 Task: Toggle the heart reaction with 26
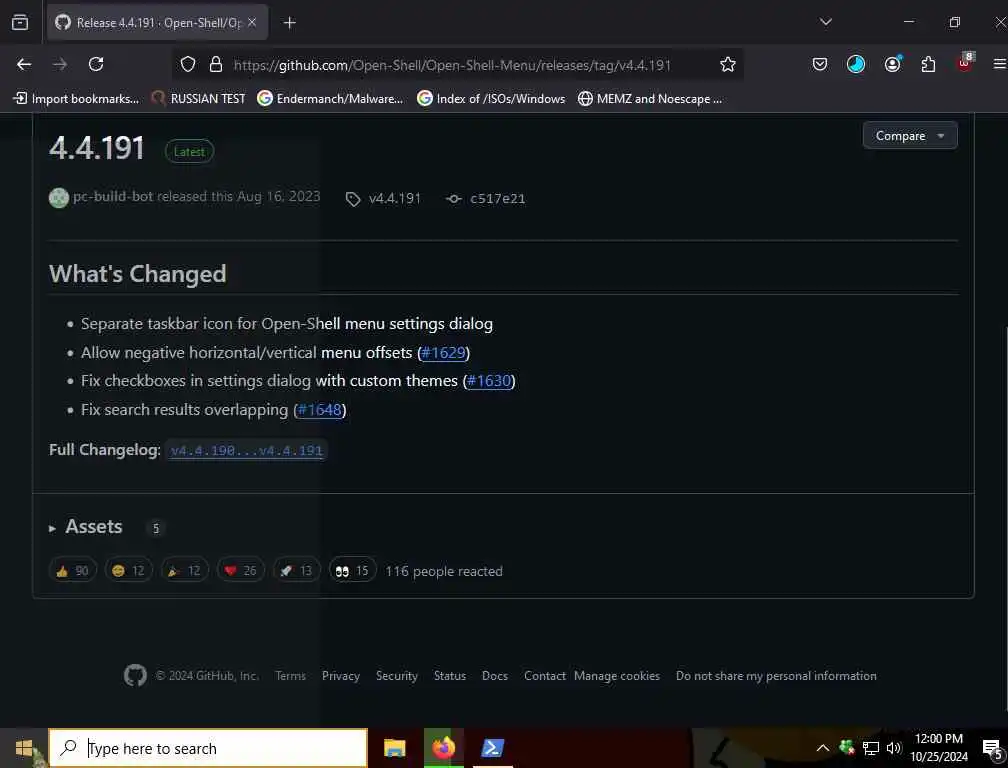[x=240, y=571]
